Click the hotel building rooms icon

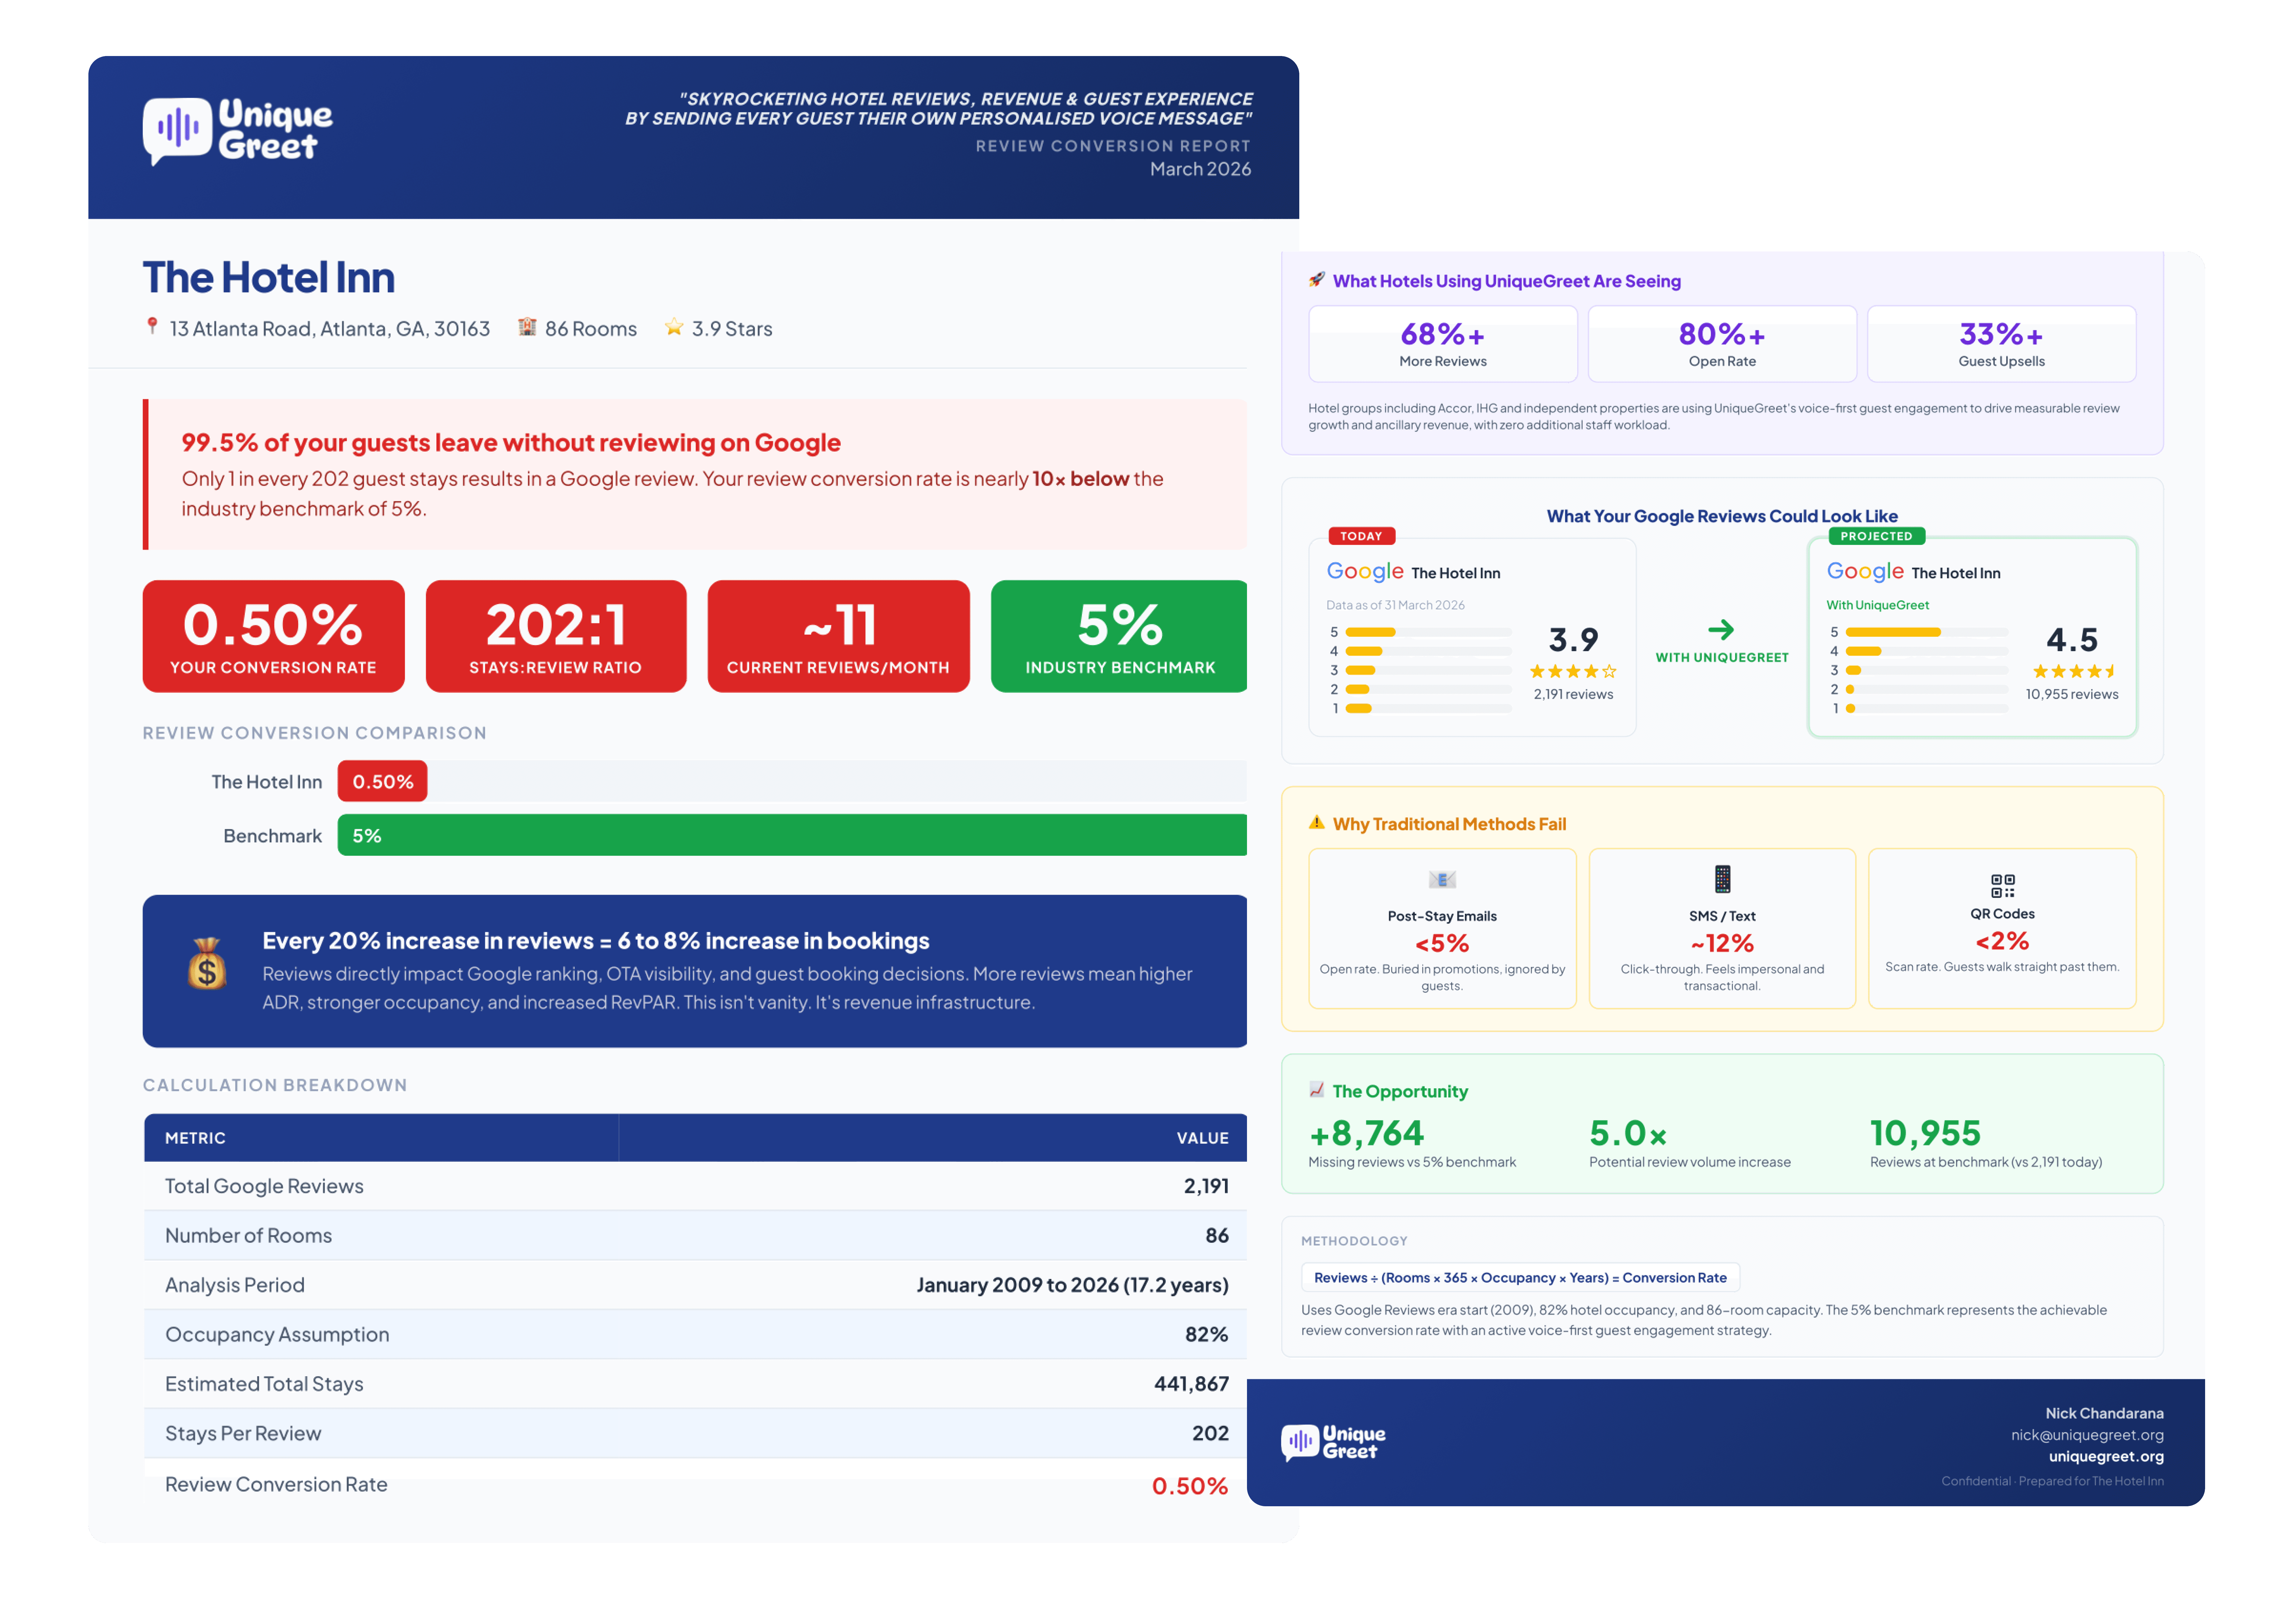[x=527, y=327]
